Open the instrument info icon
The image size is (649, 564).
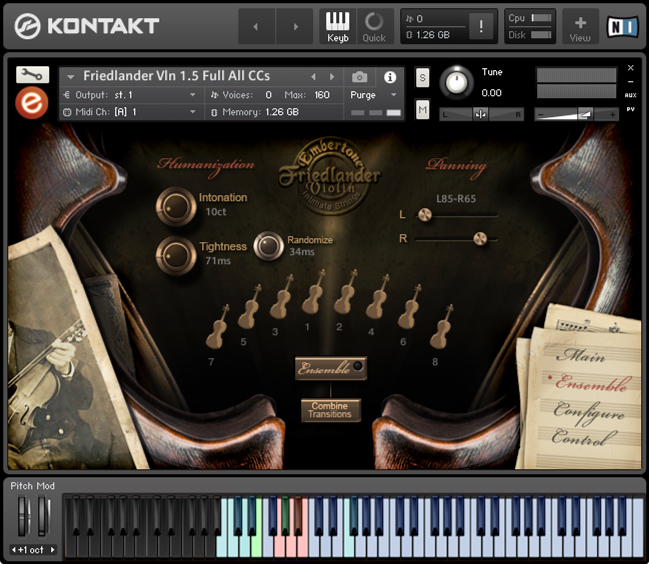pyautogui.click(x=390, y=77)
